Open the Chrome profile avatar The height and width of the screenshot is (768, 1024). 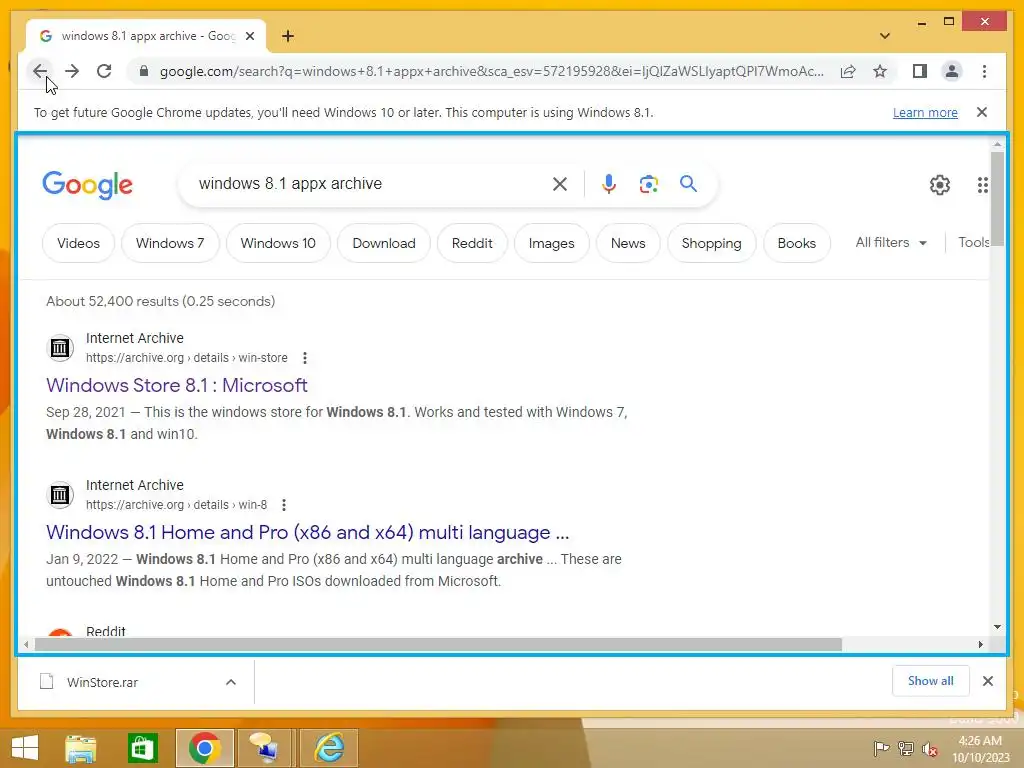point(952,71)
